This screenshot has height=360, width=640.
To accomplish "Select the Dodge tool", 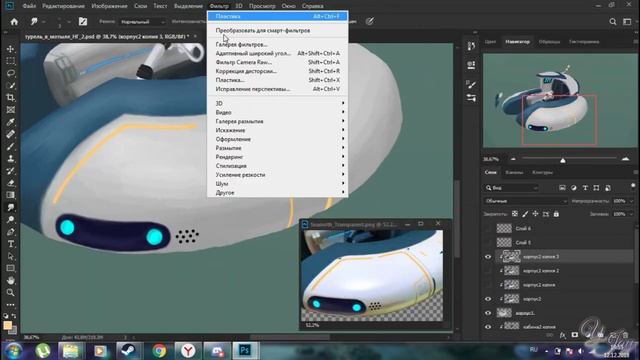I will (x=11, y=220).
